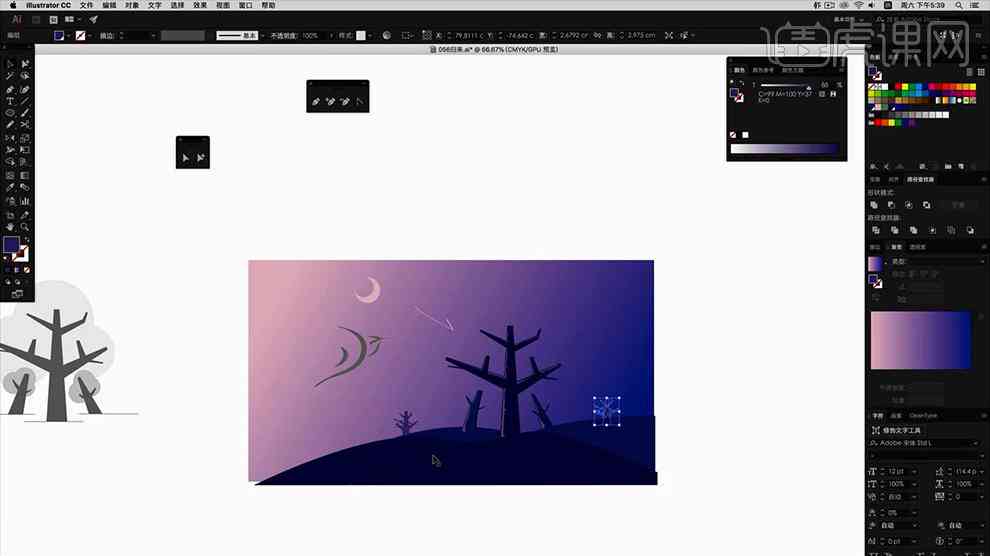This screenshot has width=990, height=556.
Task: Select the Type tool
Action: tap(10, 101)
